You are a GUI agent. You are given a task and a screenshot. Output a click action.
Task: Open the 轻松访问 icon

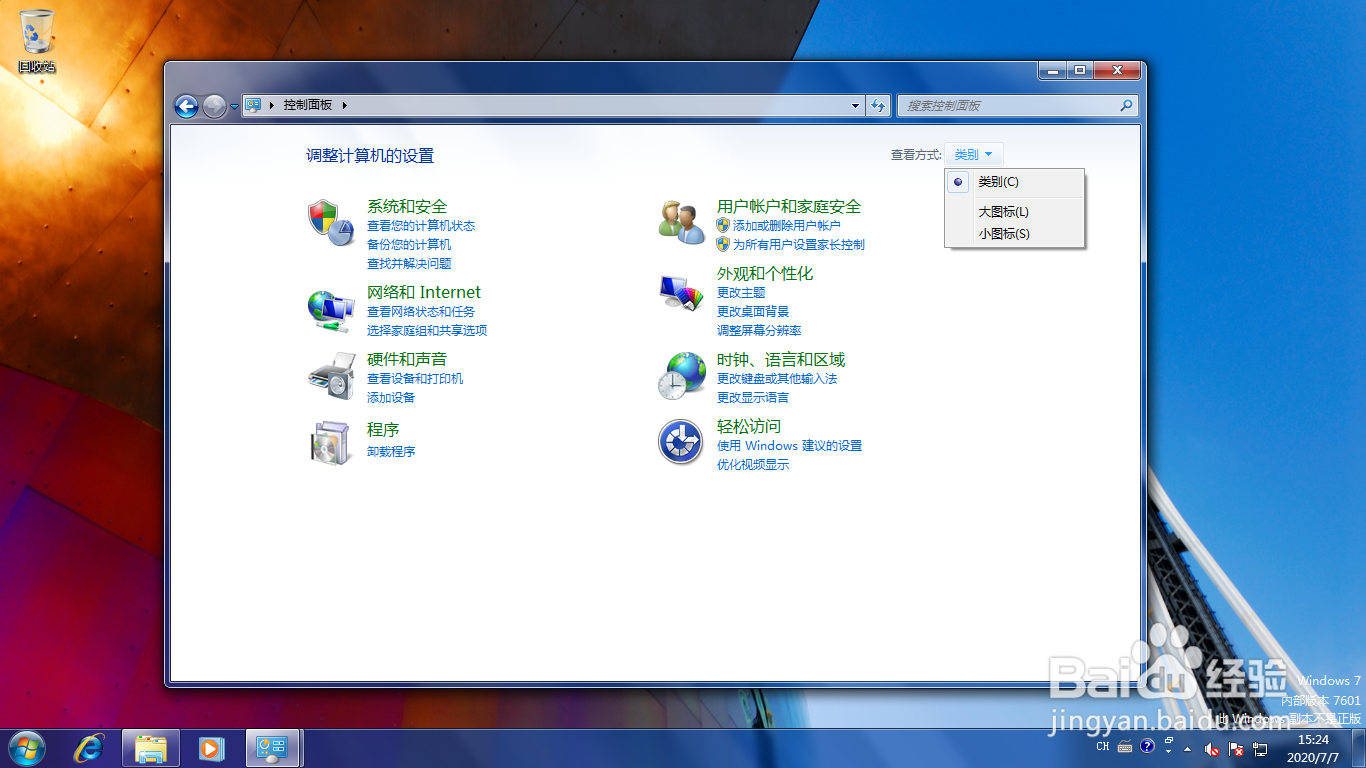pos(681,442)
